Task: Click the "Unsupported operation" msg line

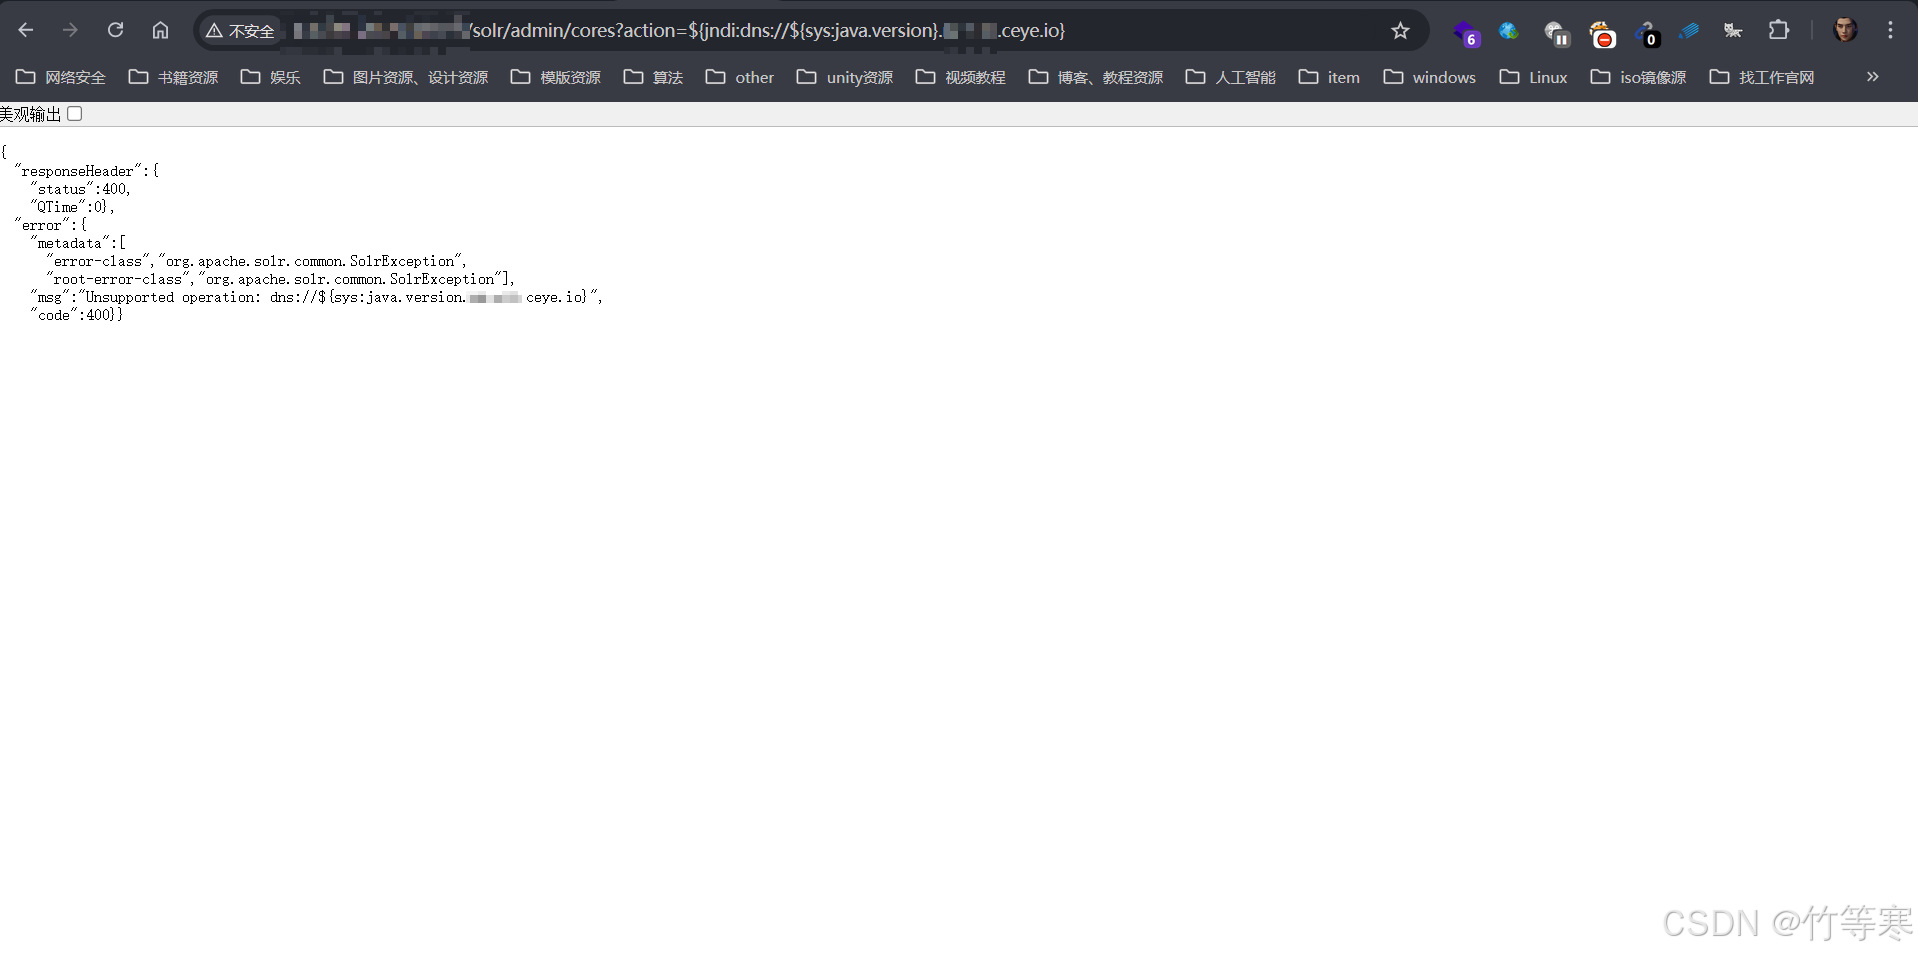Action: click(x=317, y=297)
